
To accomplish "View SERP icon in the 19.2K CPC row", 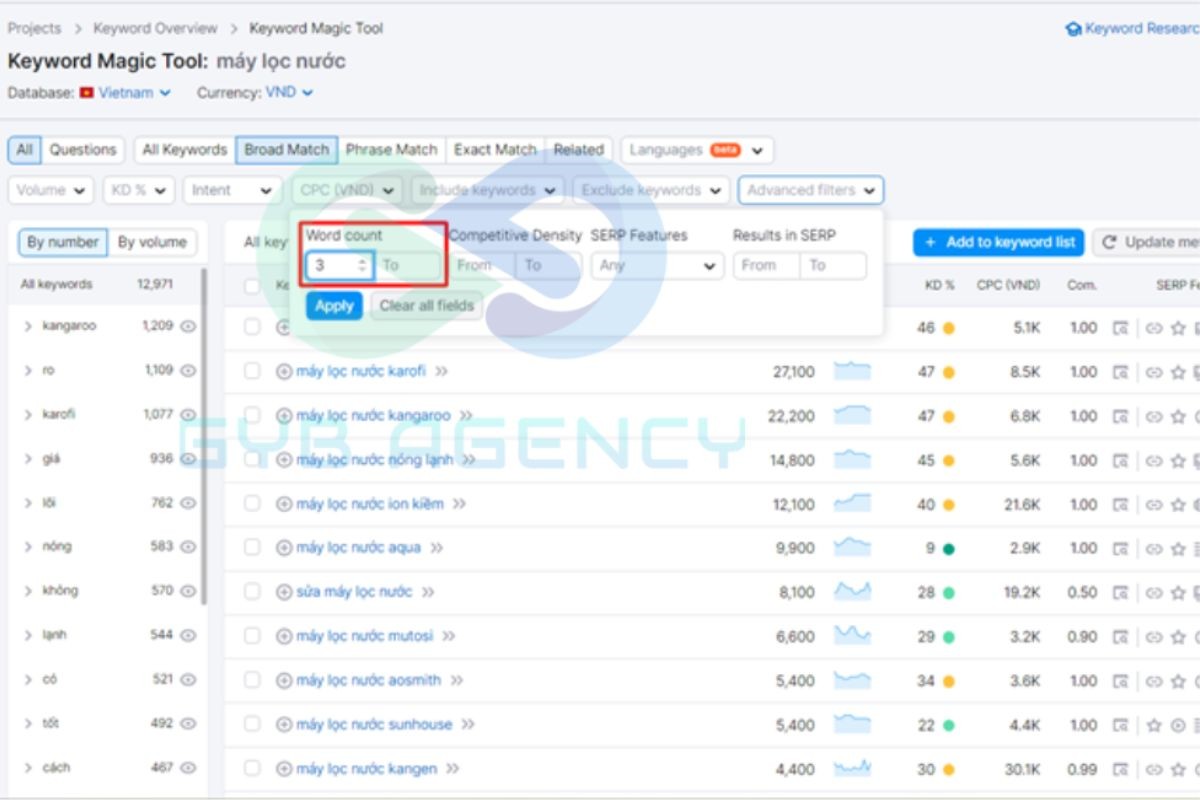I will (1120, 592).
